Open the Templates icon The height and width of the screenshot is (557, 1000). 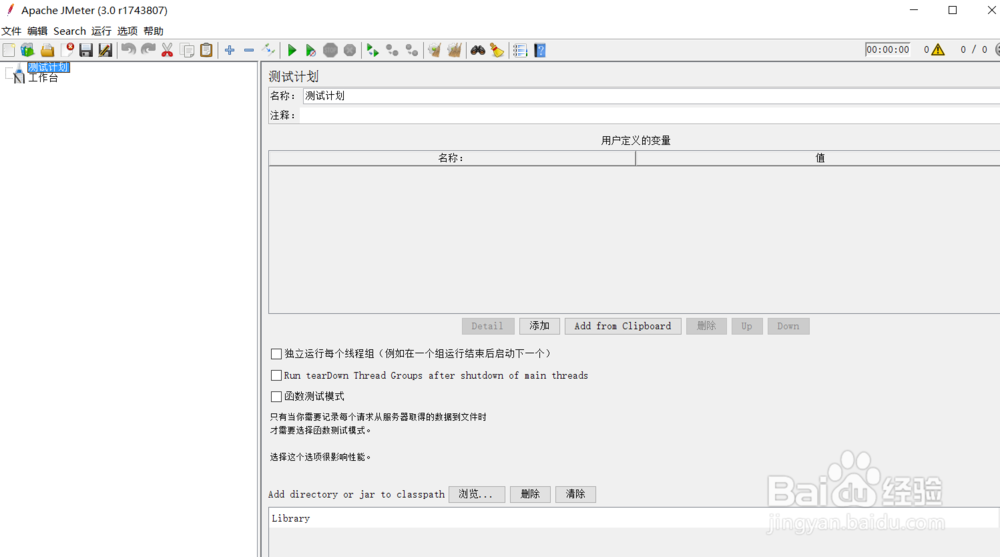tap(27, 50)
